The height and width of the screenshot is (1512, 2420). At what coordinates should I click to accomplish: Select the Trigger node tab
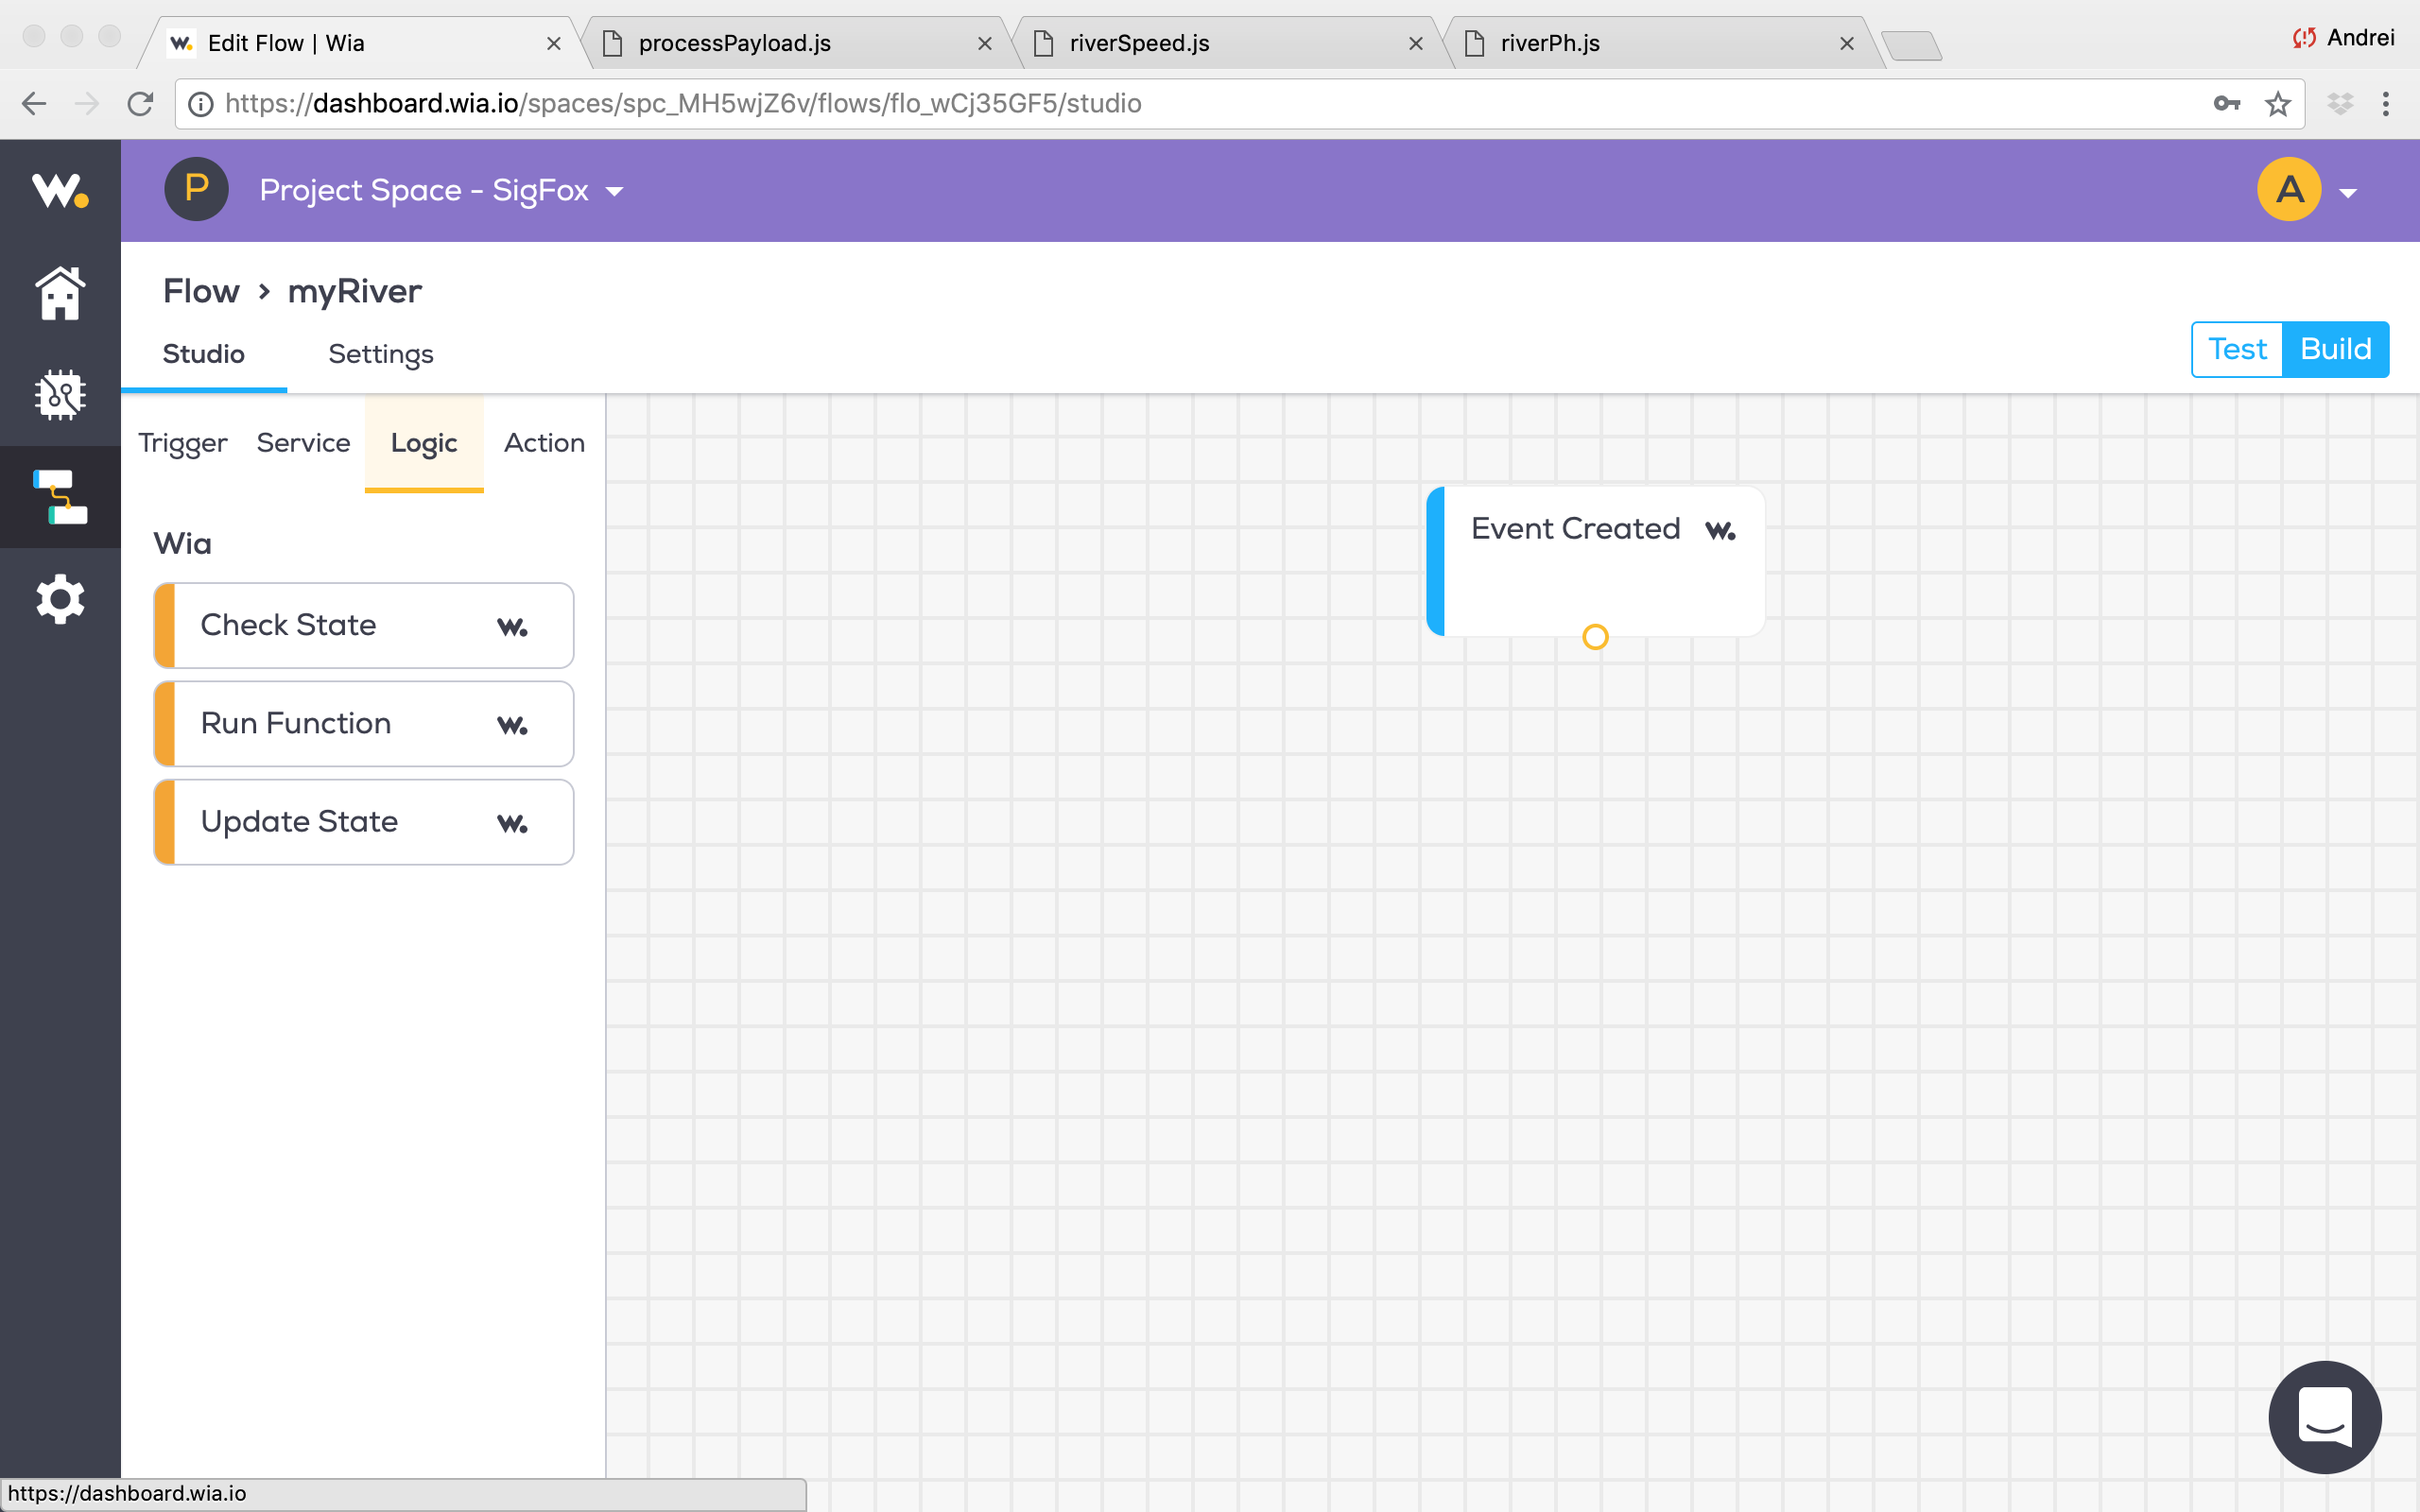click(183, 443)
